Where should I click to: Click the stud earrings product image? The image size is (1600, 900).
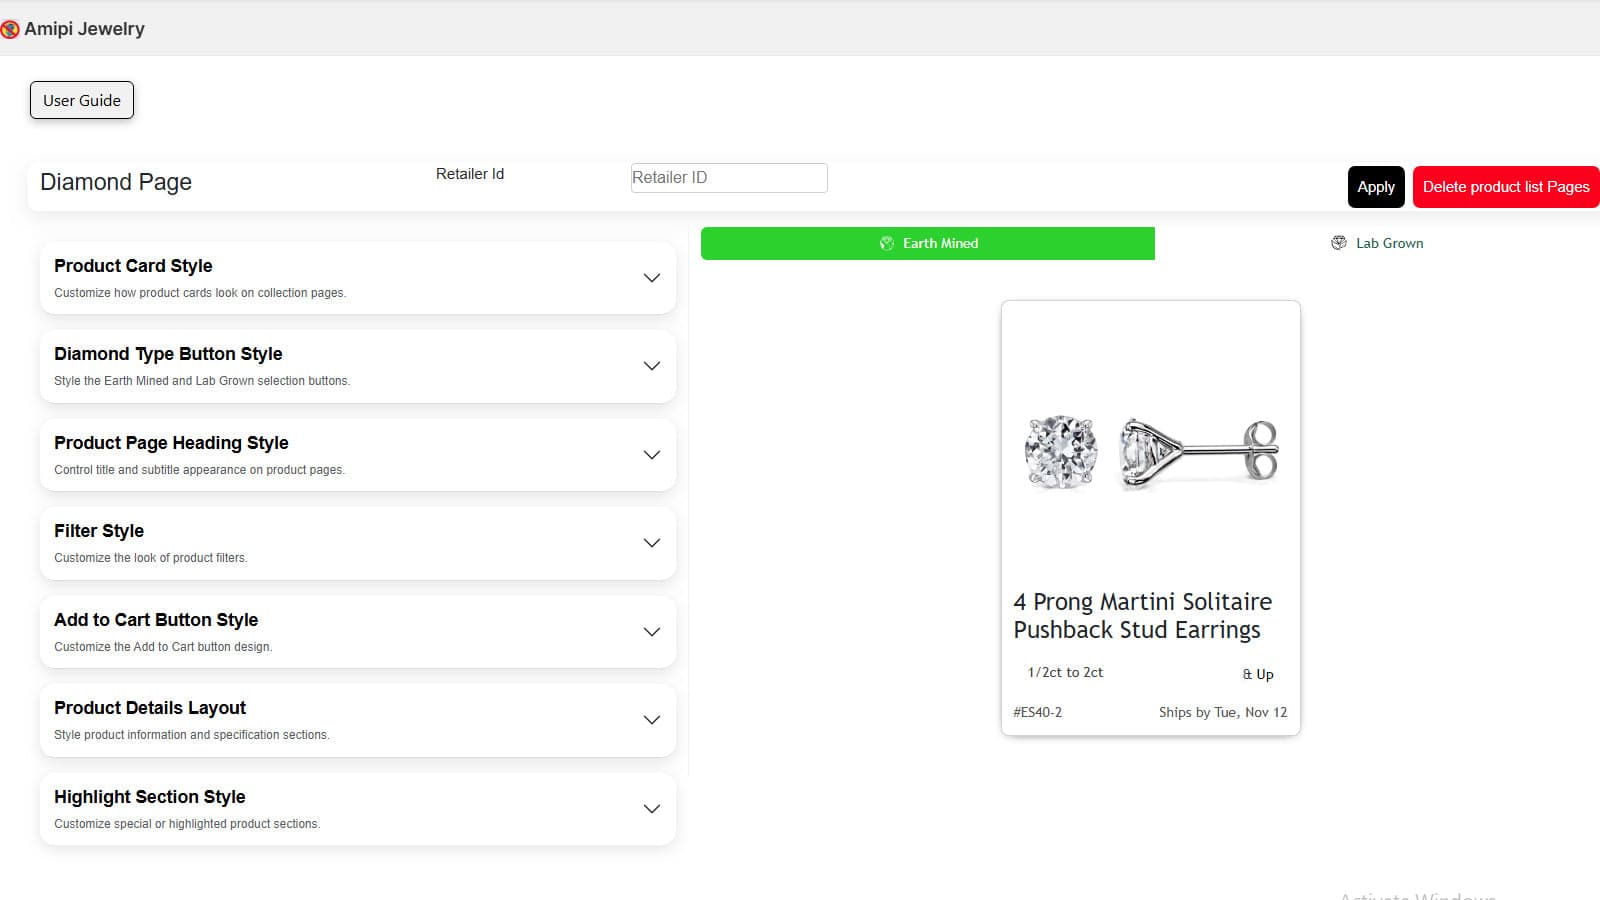[x=1151, y=452]
